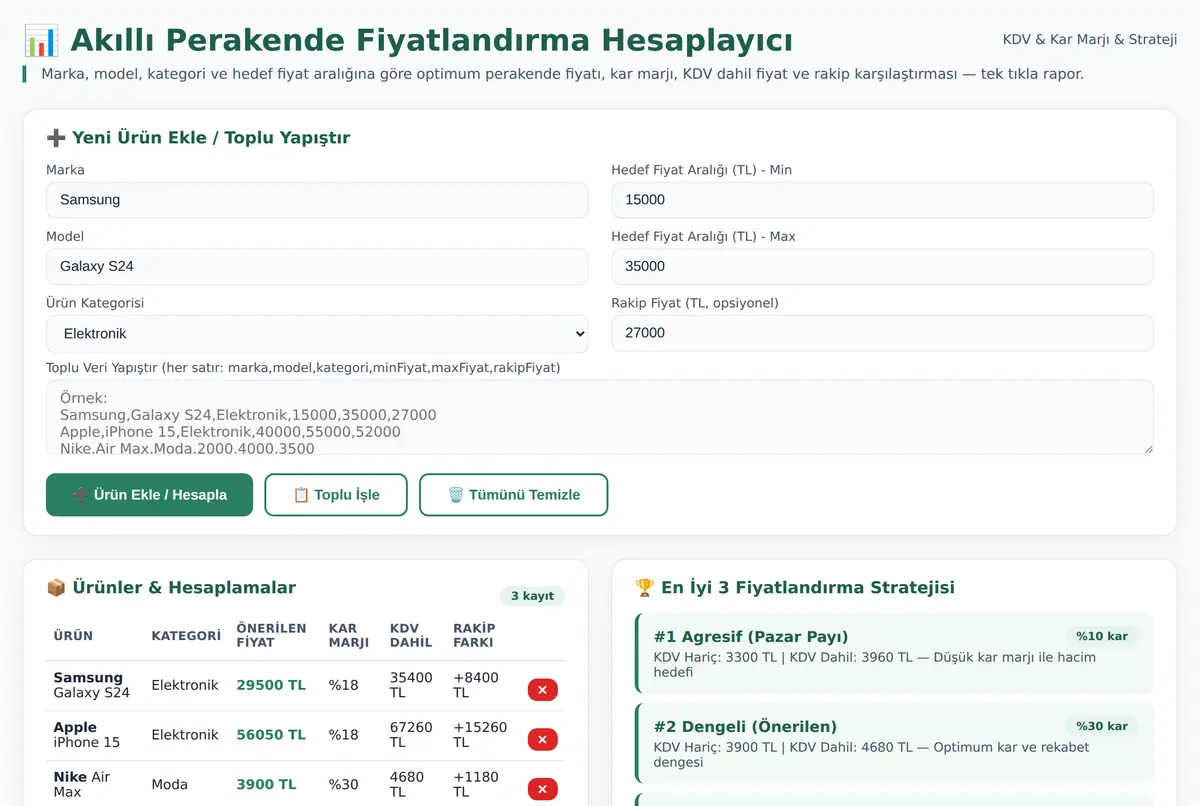Click the ÖNERİLEN FİYAT column header
Viewport: 1200px width, 806px height.
point(271,635)
